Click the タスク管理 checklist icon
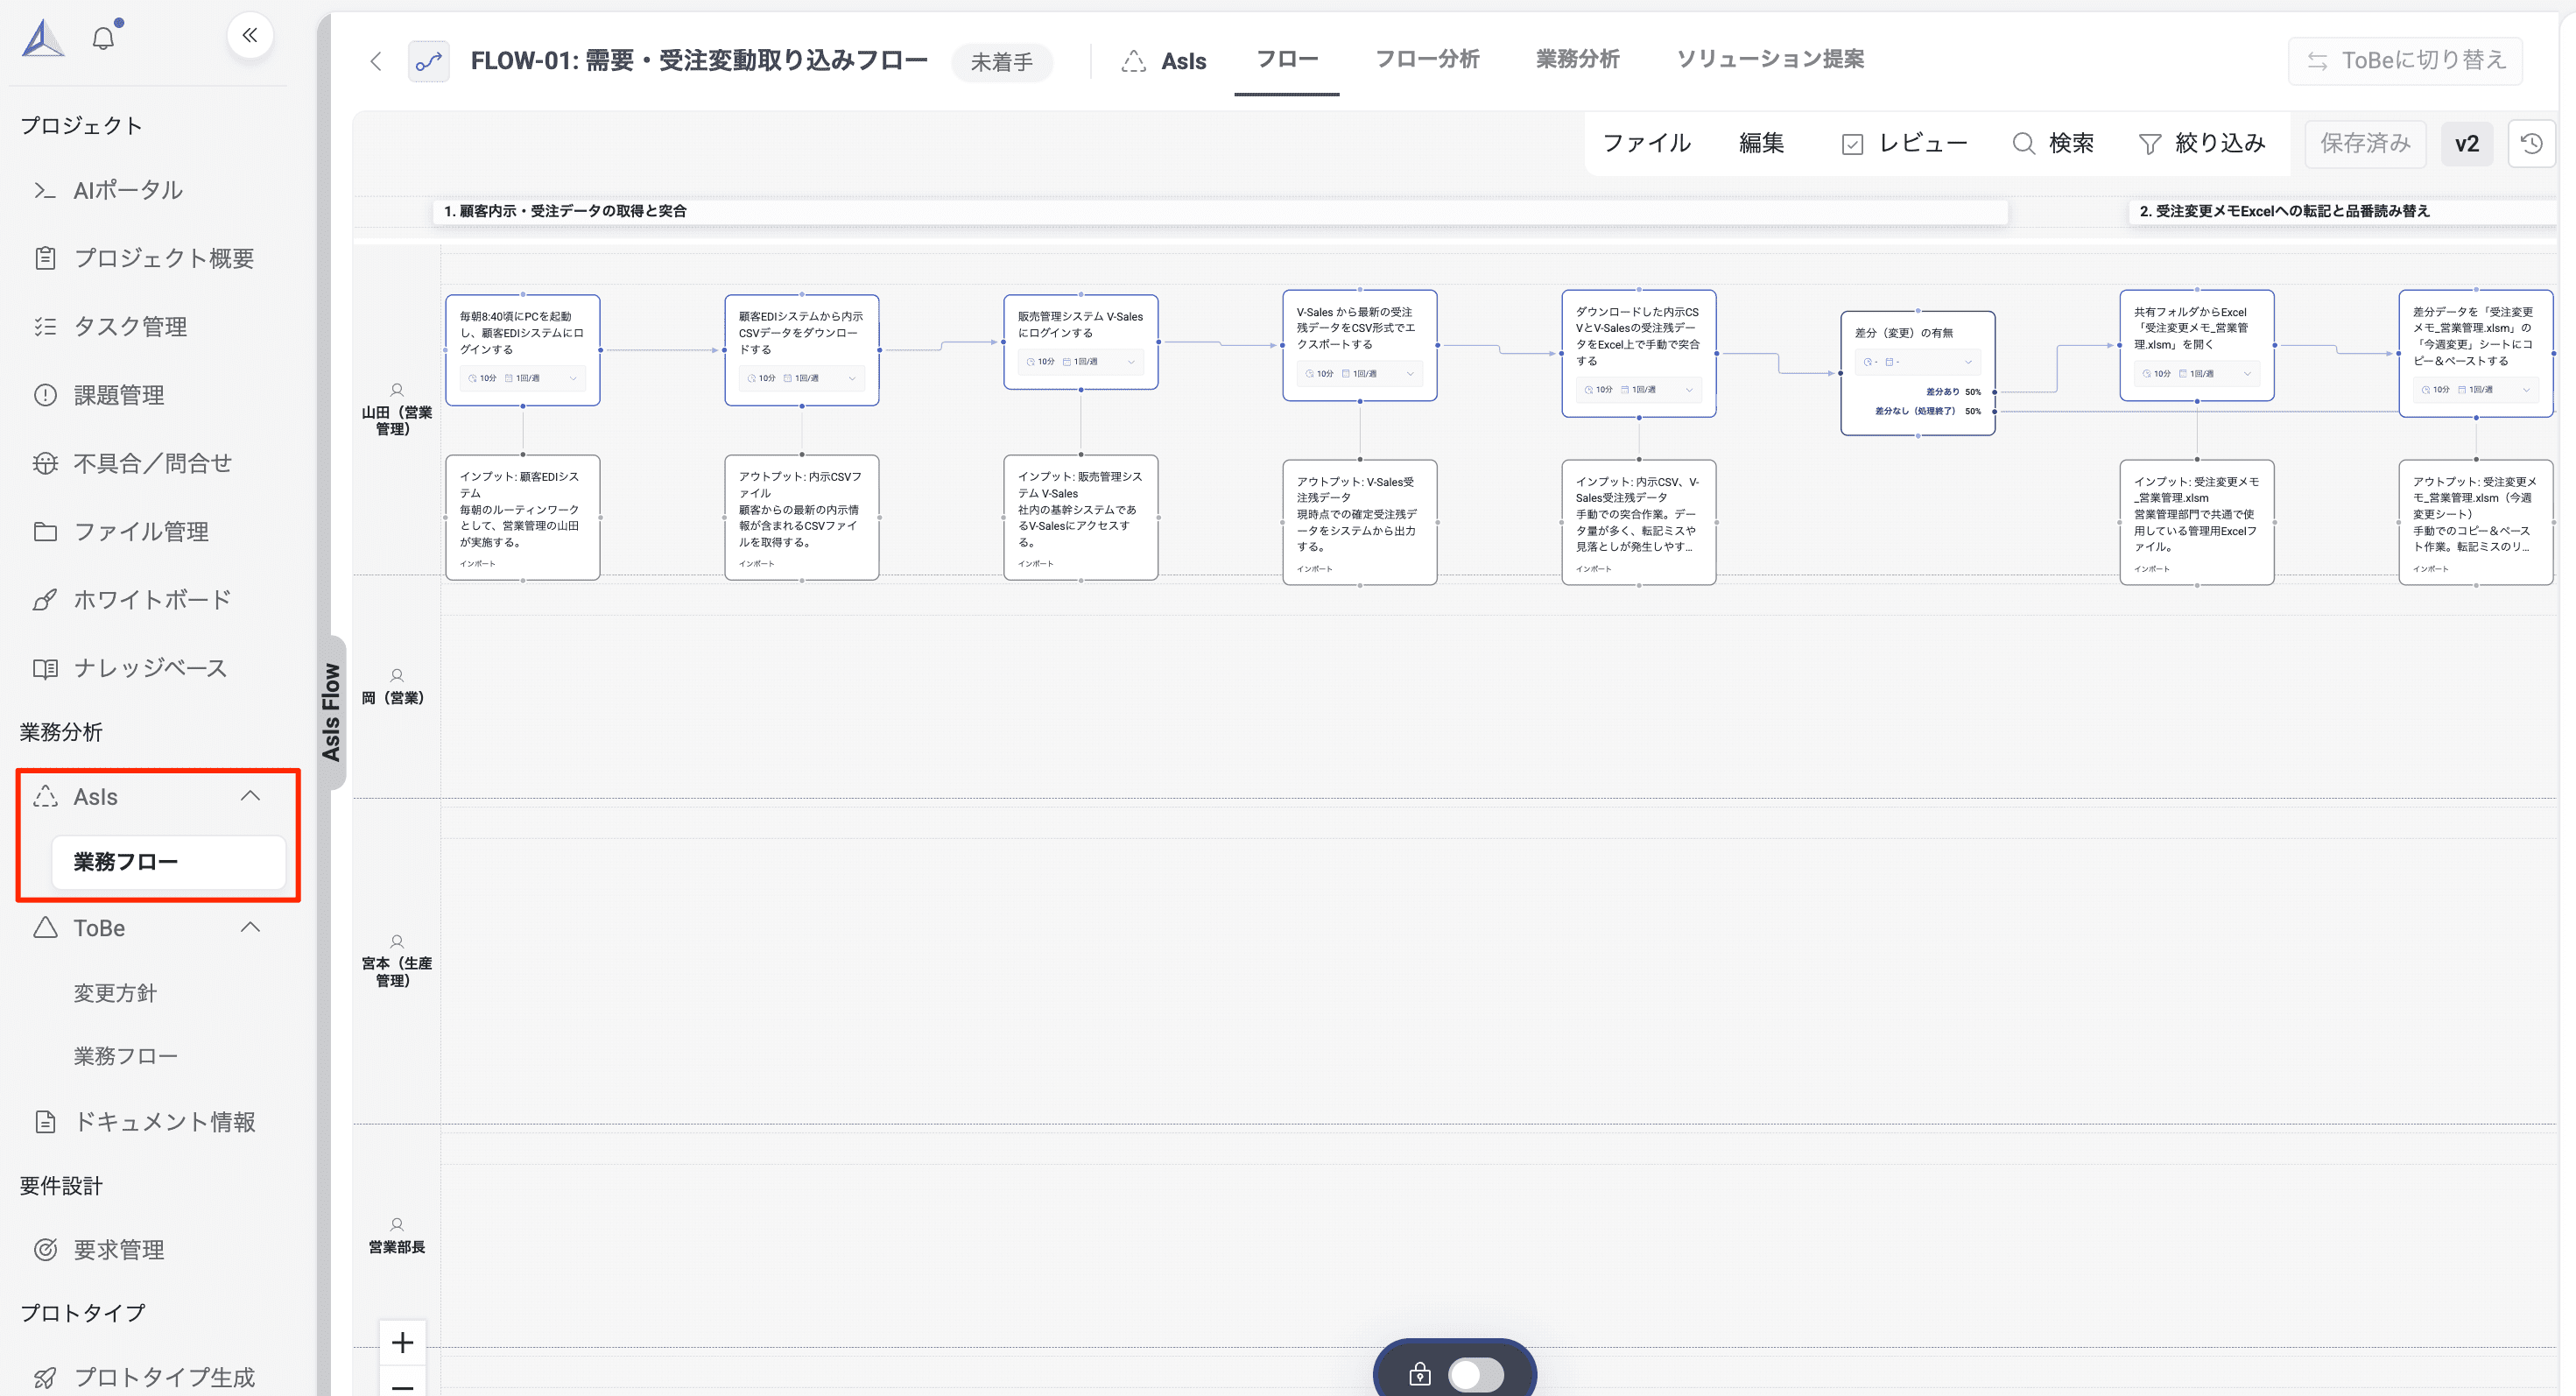The width and height of the screenshot is (2576, 1396). (45, 326)
